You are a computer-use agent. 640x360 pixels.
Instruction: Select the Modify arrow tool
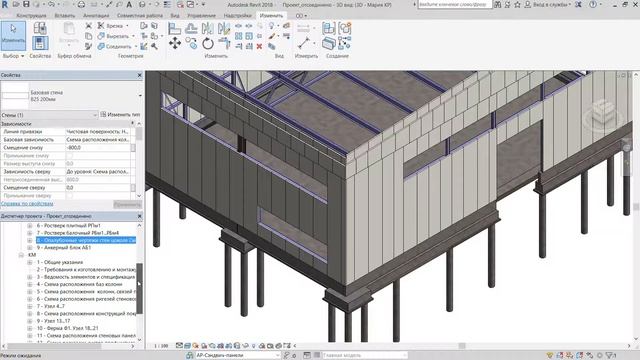[13, 36]
